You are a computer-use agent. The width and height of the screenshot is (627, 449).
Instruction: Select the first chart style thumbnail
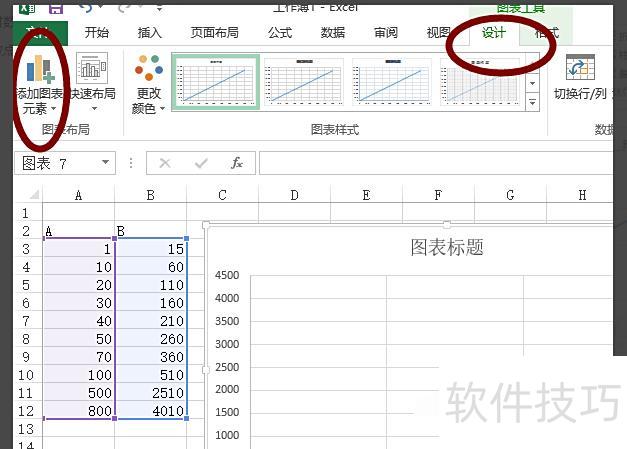216,82
